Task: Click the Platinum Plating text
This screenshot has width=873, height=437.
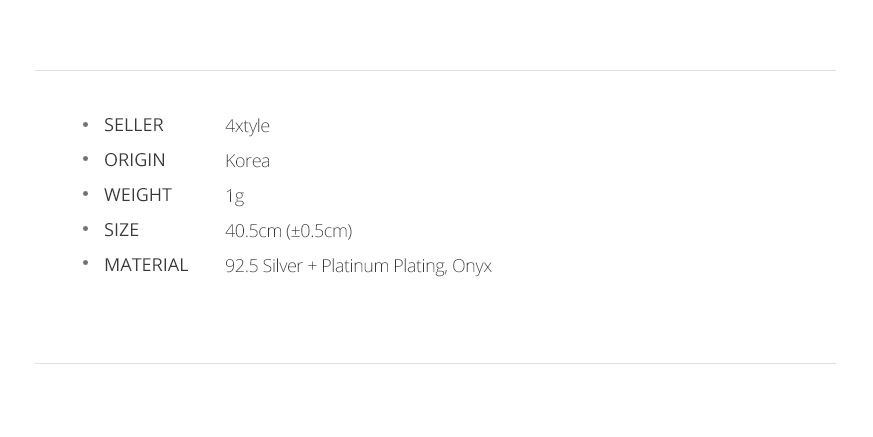Action: point(384,267)
